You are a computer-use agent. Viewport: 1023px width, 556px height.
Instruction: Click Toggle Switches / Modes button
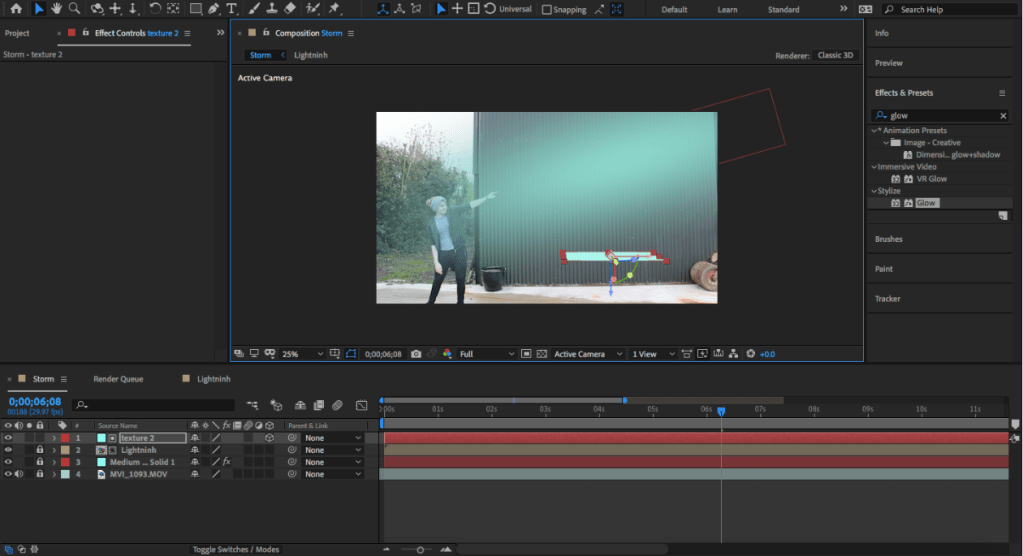[x=236, y=549]
